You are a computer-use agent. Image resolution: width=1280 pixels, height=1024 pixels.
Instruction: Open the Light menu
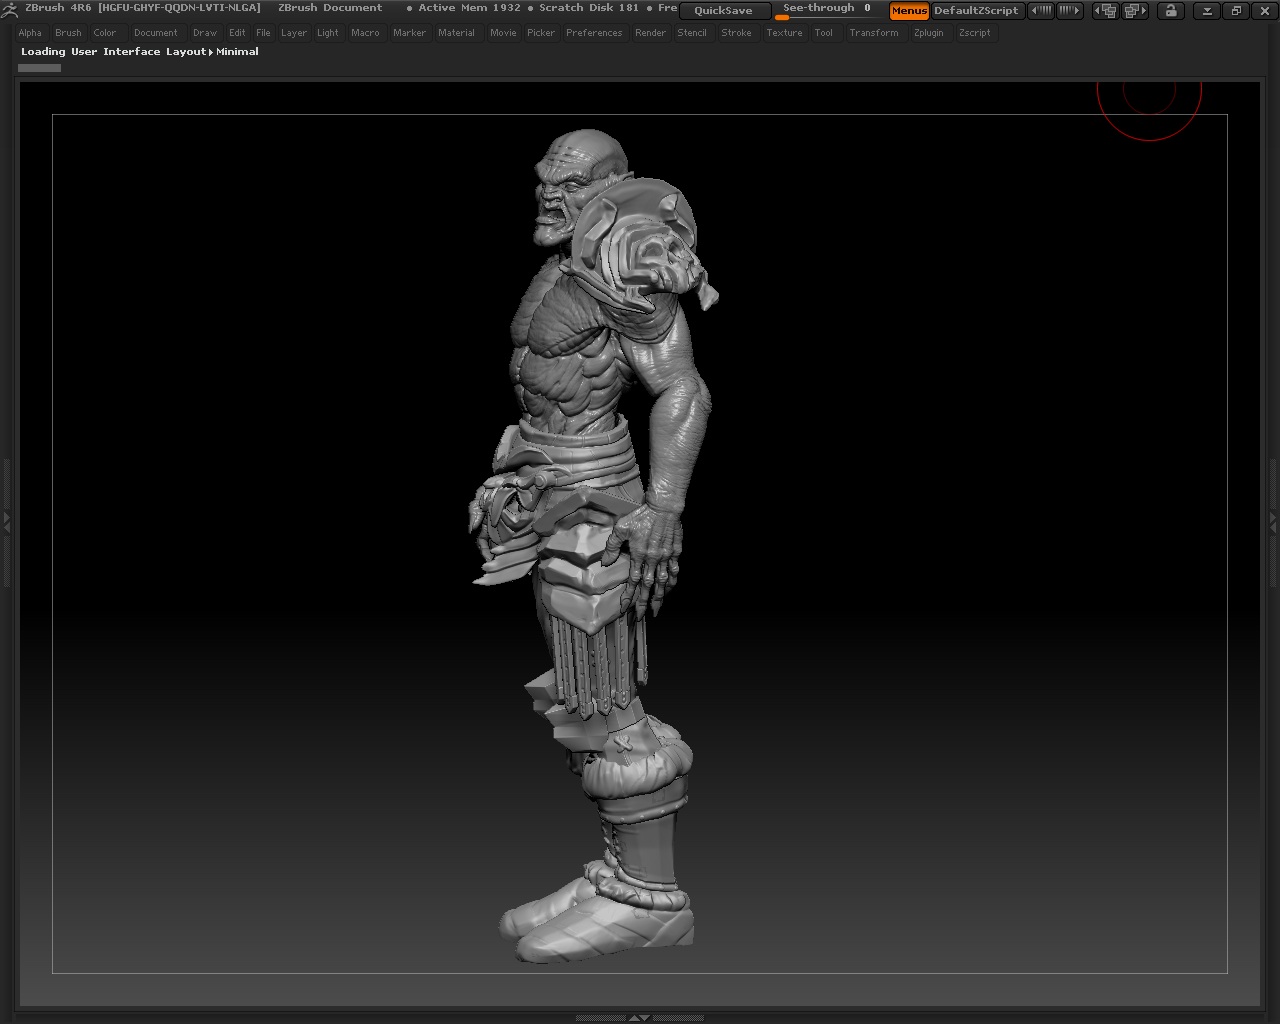point(328,33)
